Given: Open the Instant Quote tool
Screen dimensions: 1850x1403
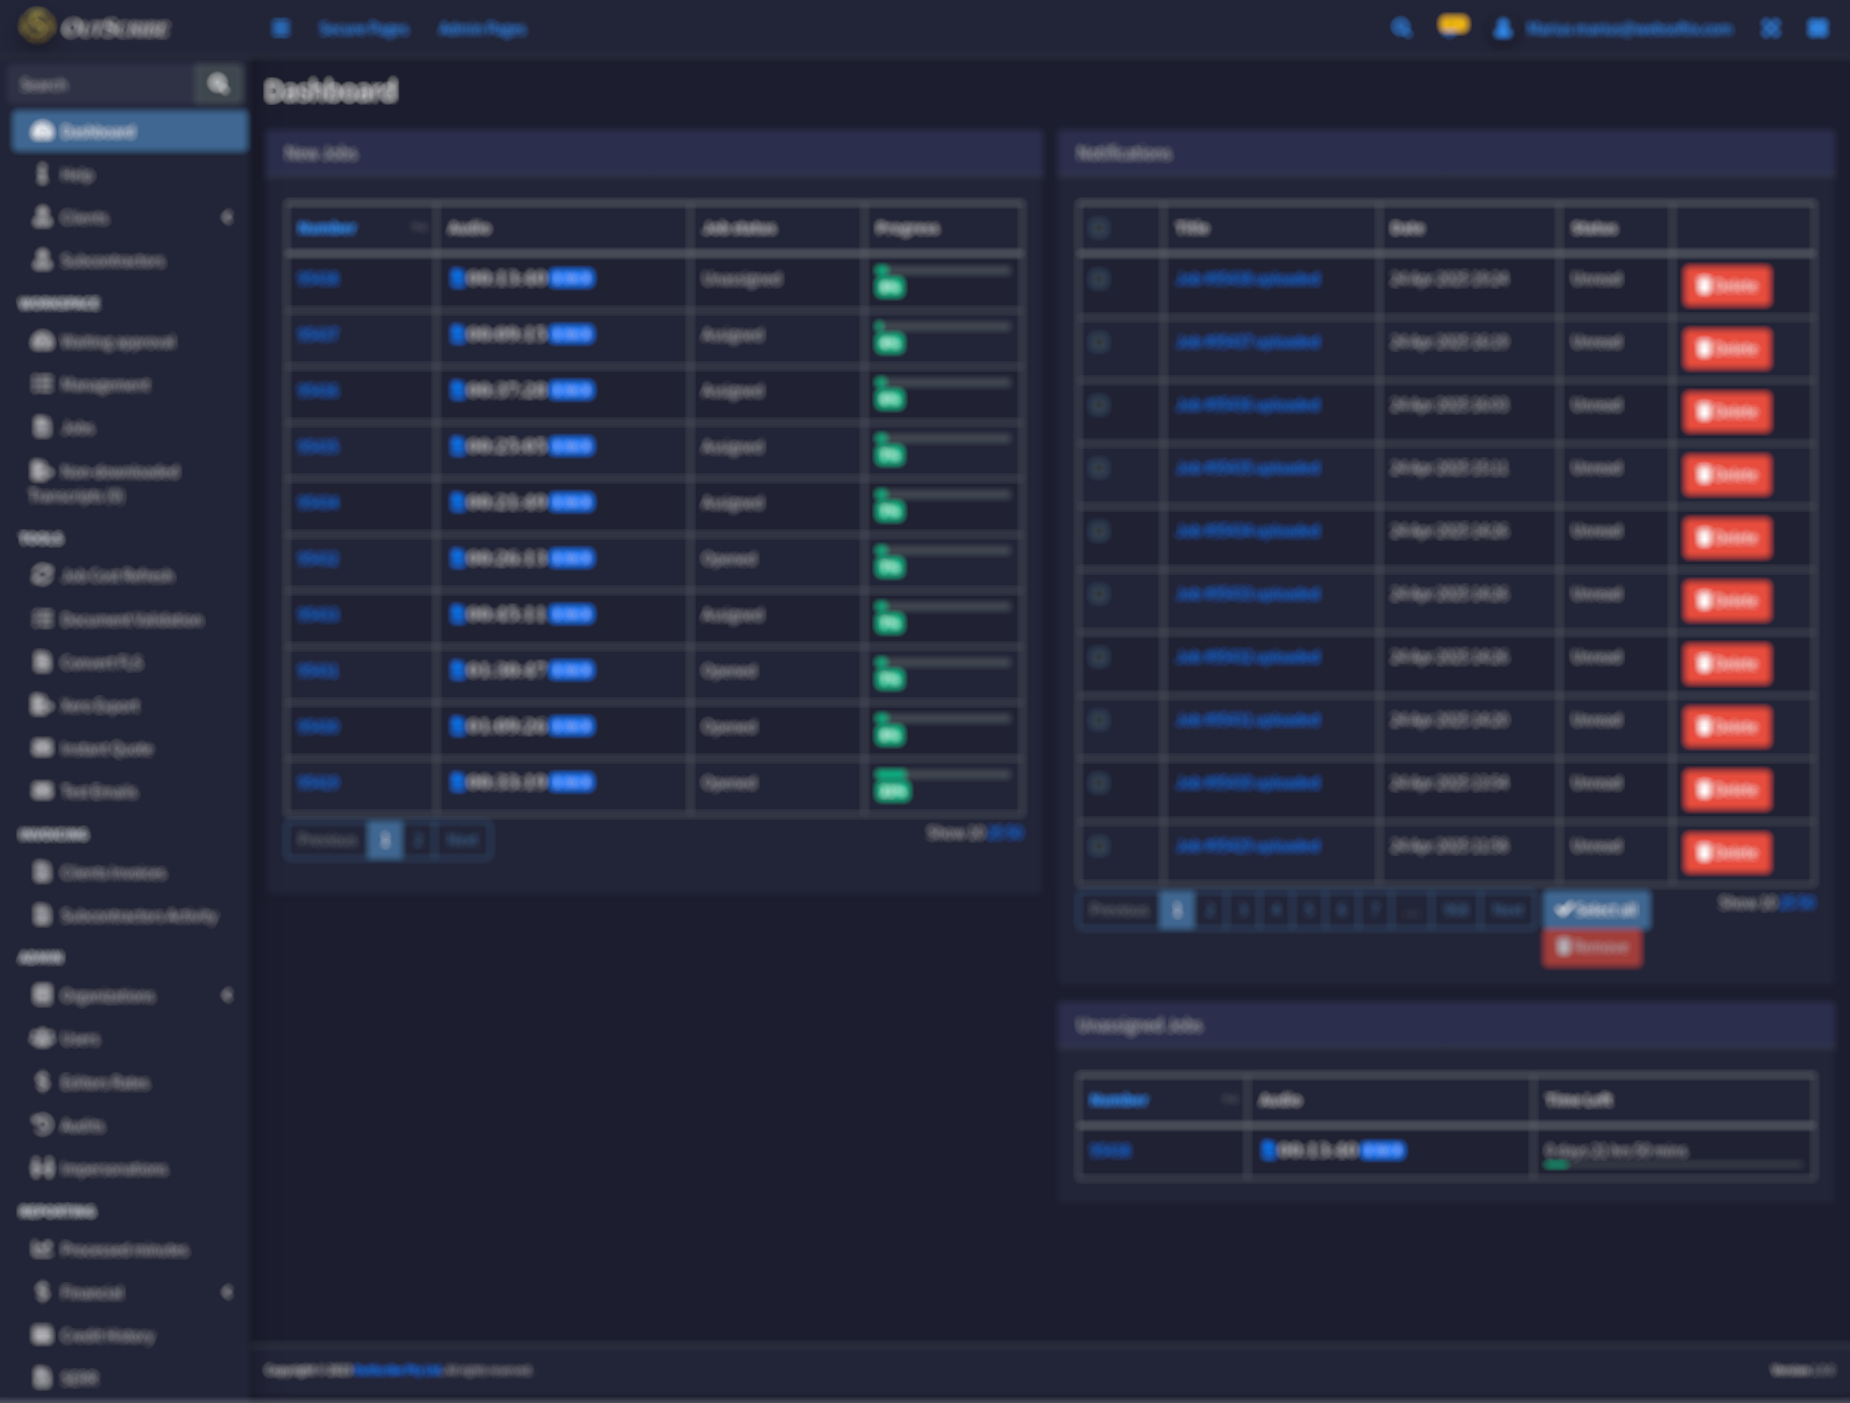Looking at the screenshot, I should 103,748.
